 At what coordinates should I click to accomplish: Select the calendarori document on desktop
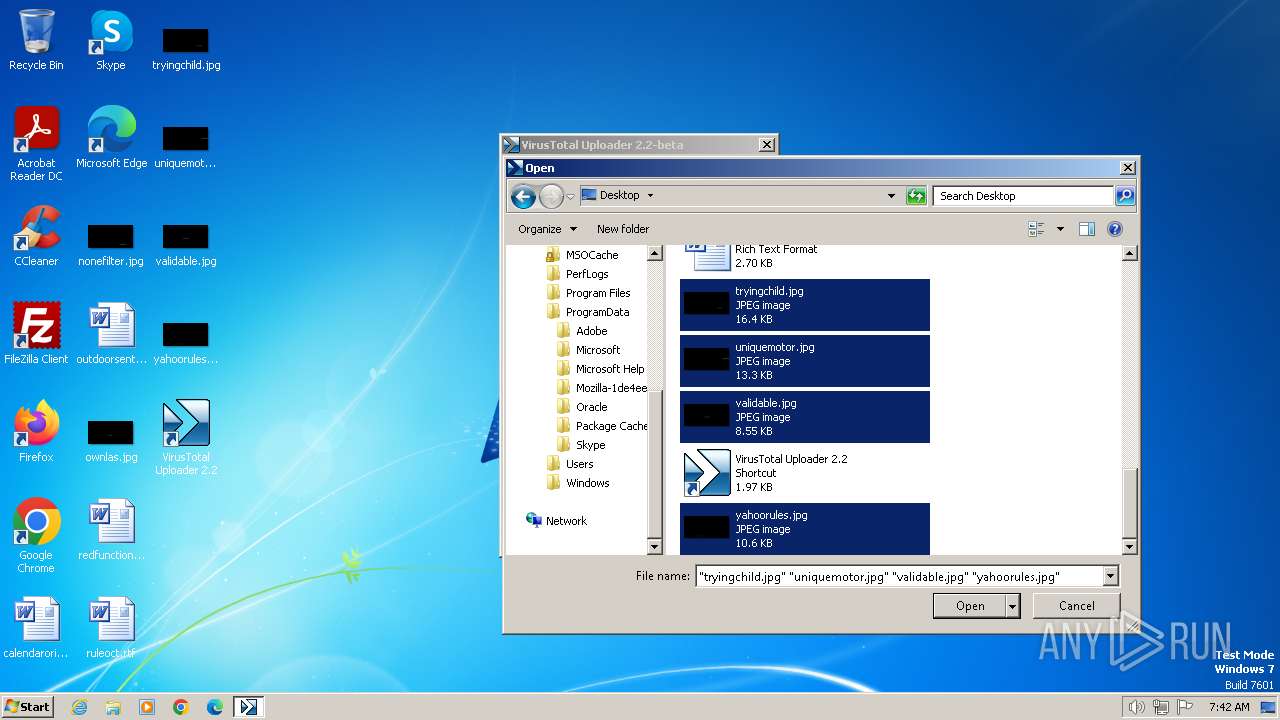(x=36, y=628)
